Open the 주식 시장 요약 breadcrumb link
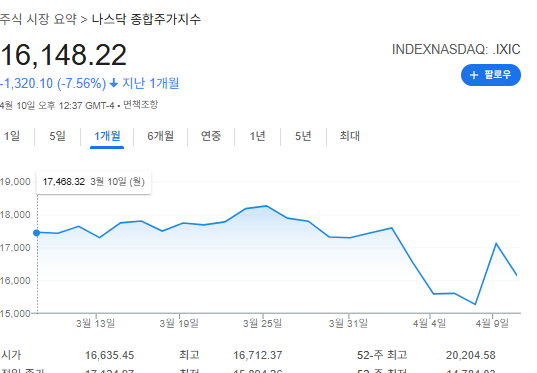This screenshot has width=537, height=373. click(x=38, y=19)
